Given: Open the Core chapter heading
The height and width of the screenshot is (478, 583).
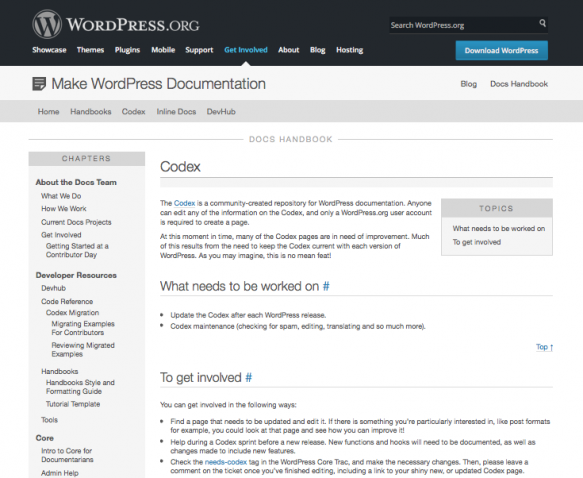Looking at the screenshot, I should click(45, 438).
